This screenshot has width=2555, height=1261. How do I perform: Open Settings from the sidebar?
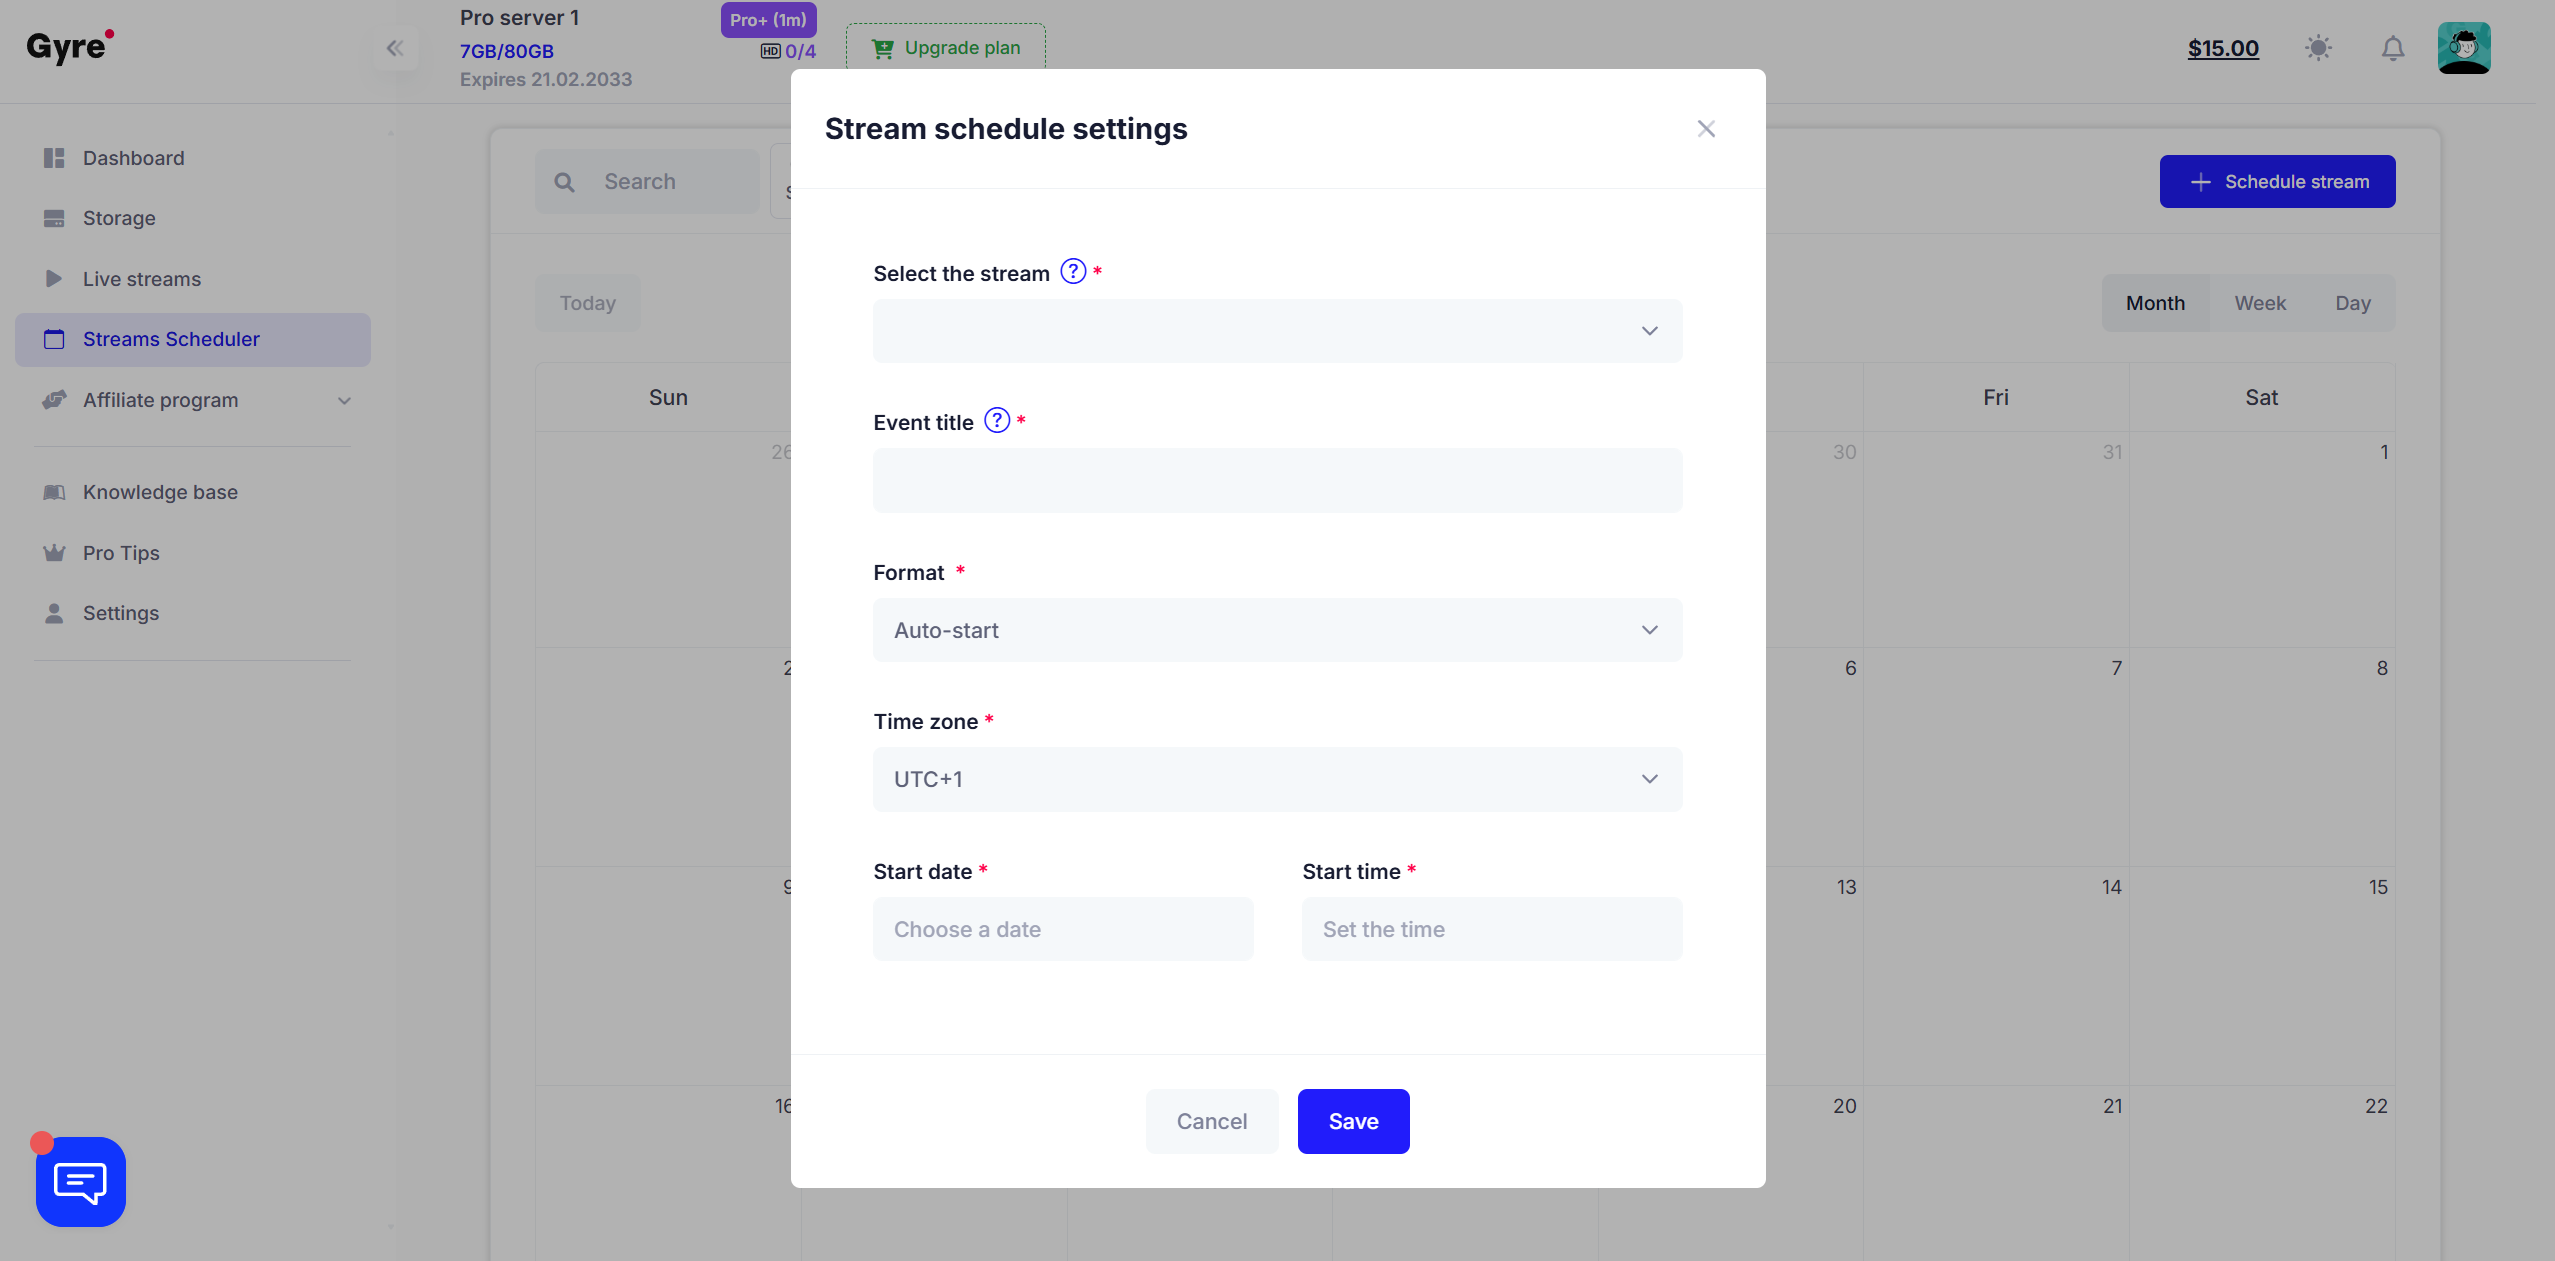(x=121, y=613)
